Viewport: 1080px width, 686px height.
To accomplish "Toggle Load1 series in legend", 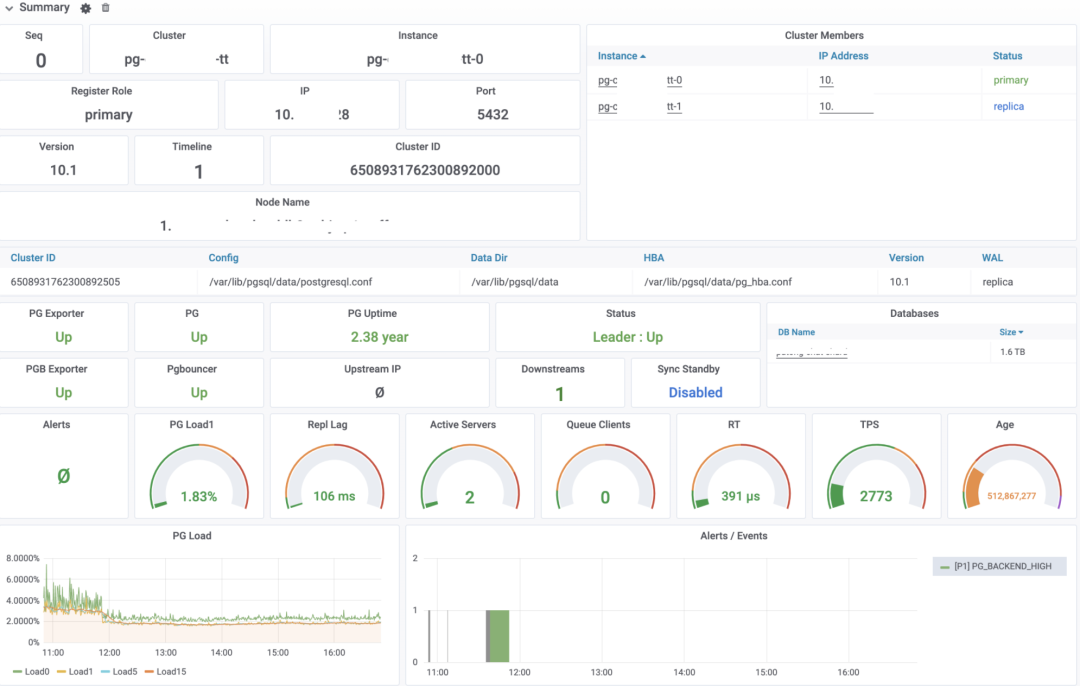I will 81,671.
